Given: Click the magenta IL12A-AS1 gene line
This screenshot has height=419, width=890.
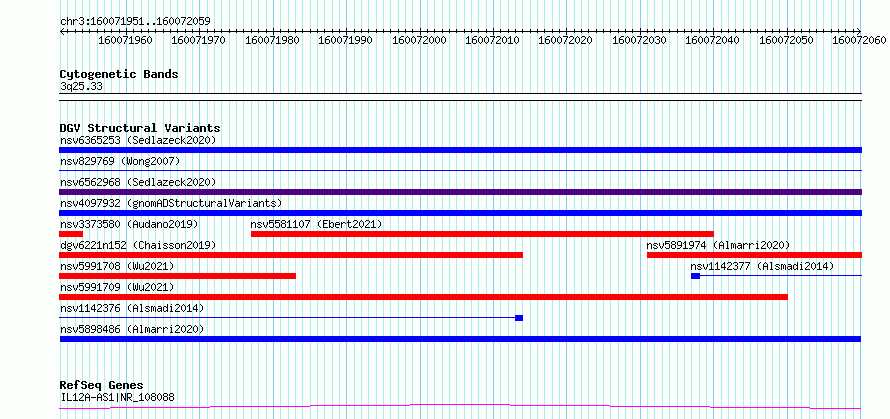Looking at the screenshot, I should [460, 407].
